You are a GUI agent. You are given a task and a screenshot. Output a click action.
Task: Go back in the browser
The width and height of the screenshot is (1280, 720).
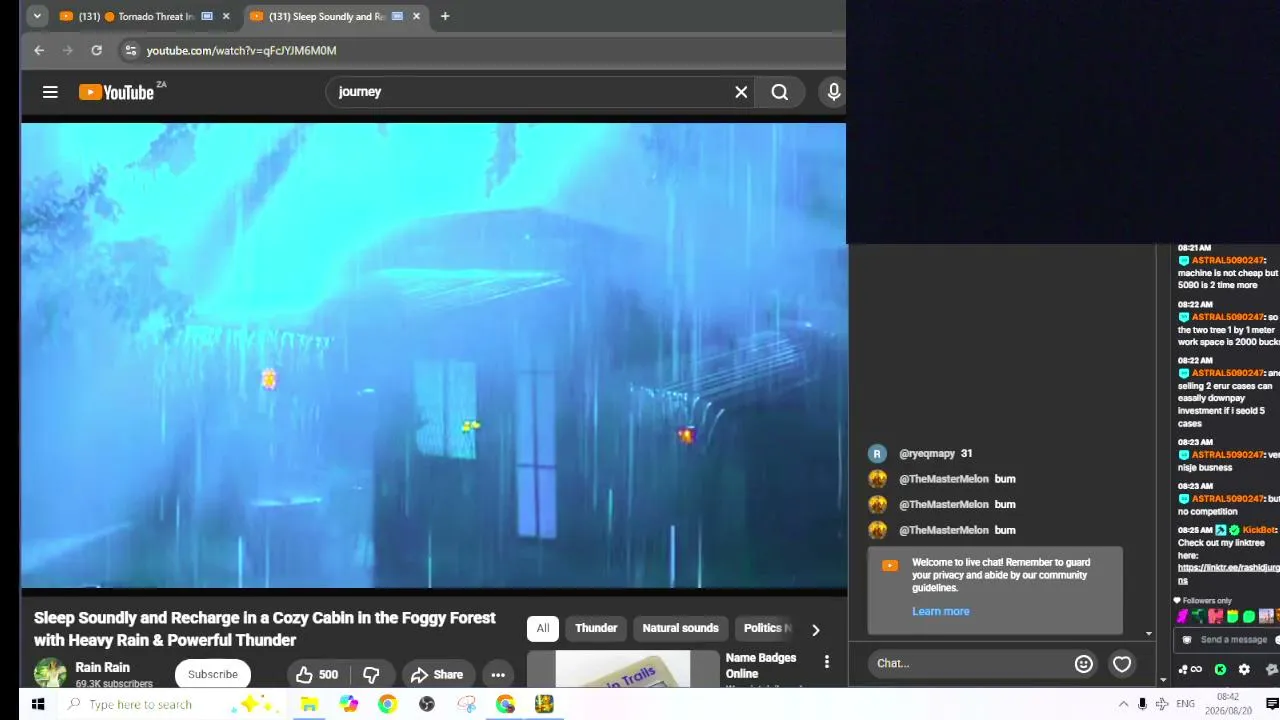(x=39, y=50)
